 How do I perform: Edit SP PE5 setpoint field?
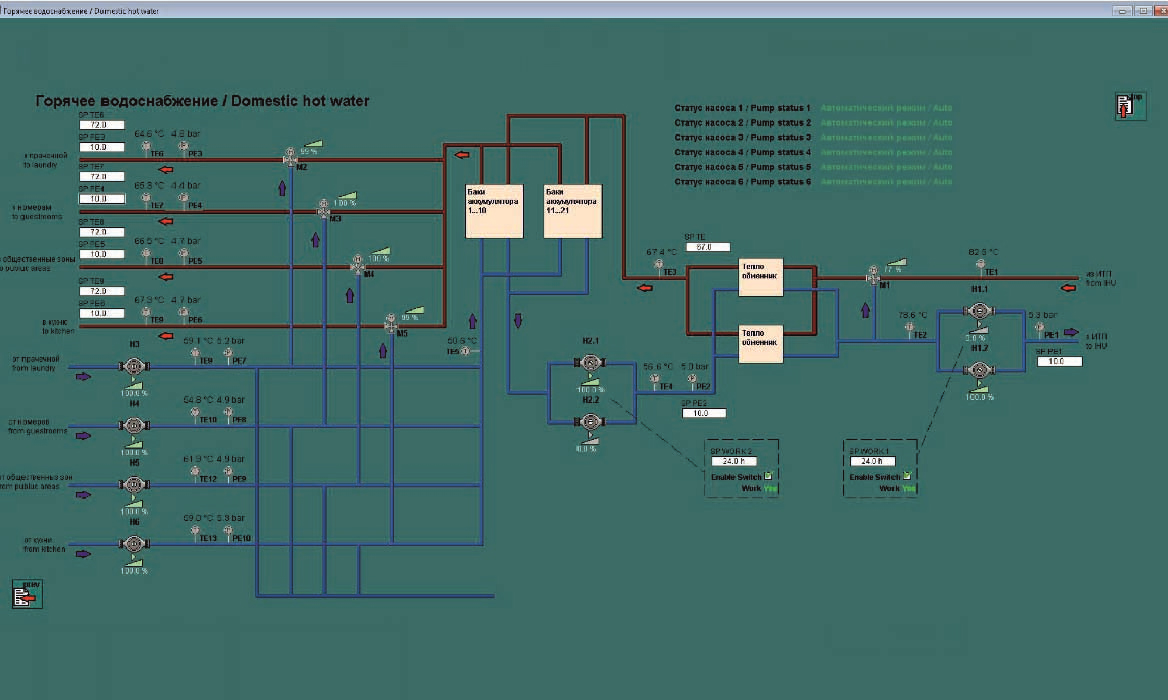click(102, 255)
